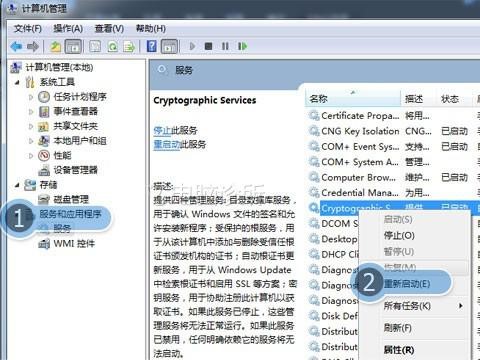Open 性能 tree item

pyautogui.click(x=62, y=155)
